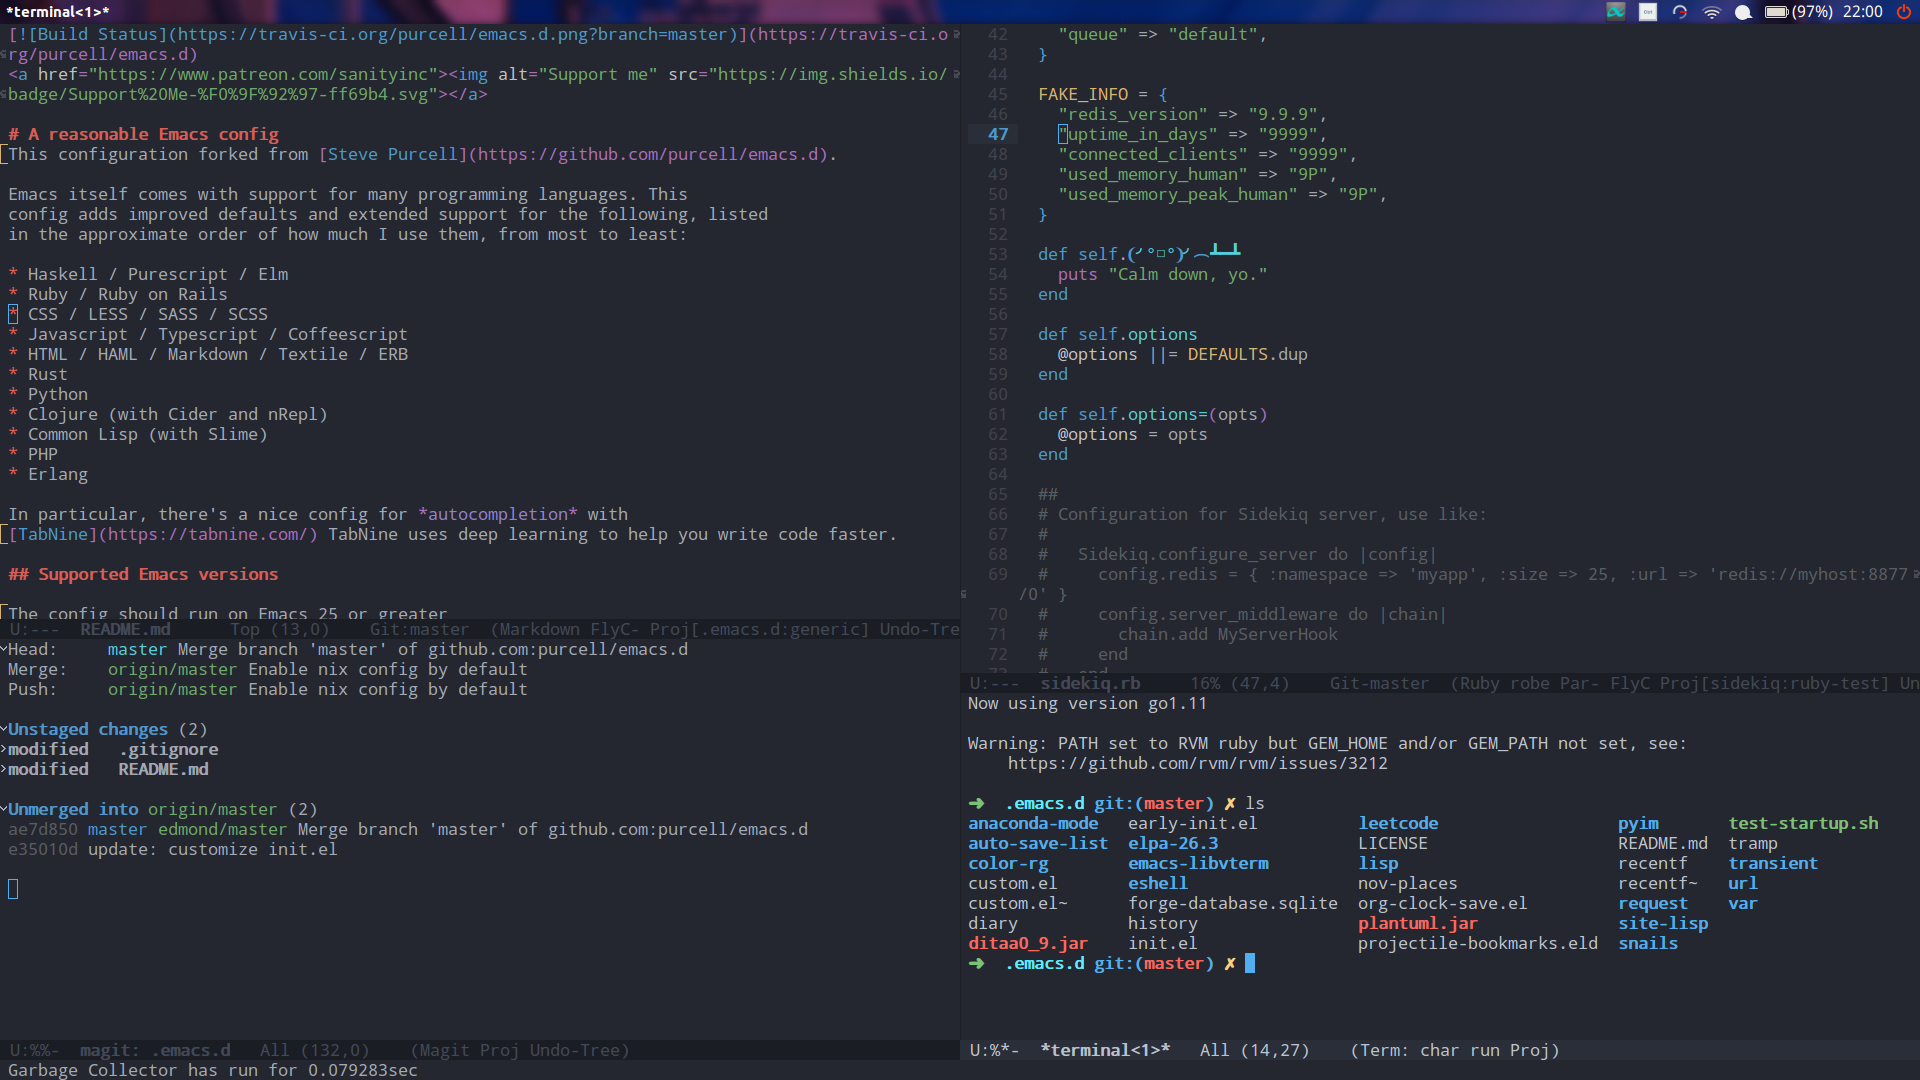Screen dimensions: 1920x1080
Task: Click the *terminal<1>* window title
Action: 58,12
